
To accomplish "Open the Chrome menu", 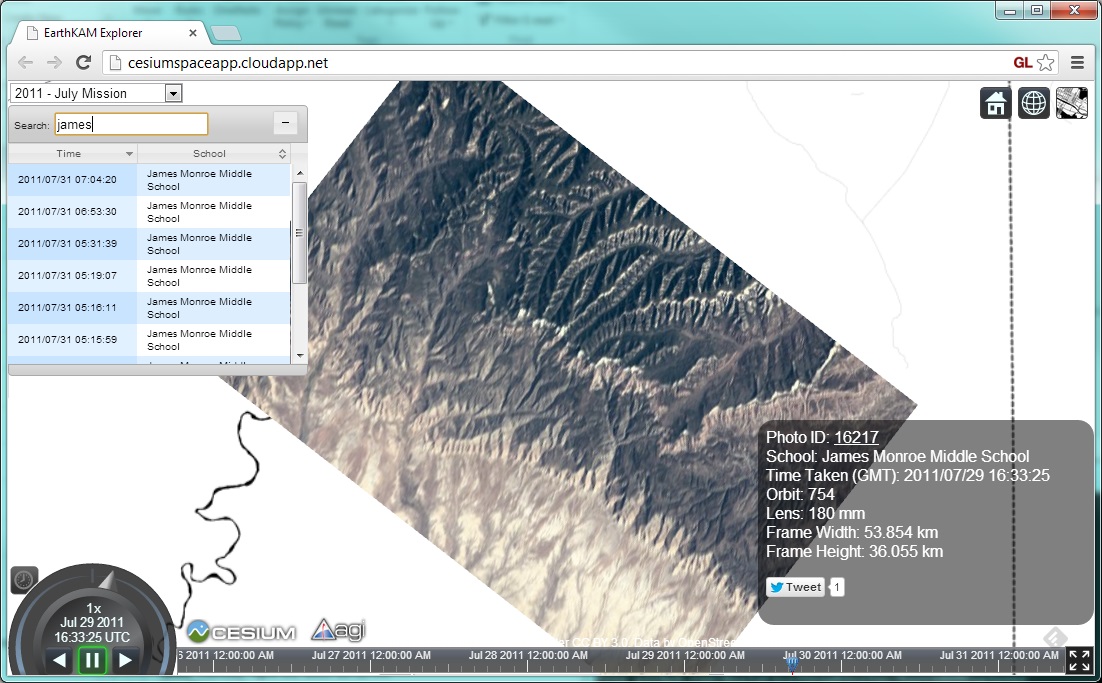I will click(x=1077, y=63).
